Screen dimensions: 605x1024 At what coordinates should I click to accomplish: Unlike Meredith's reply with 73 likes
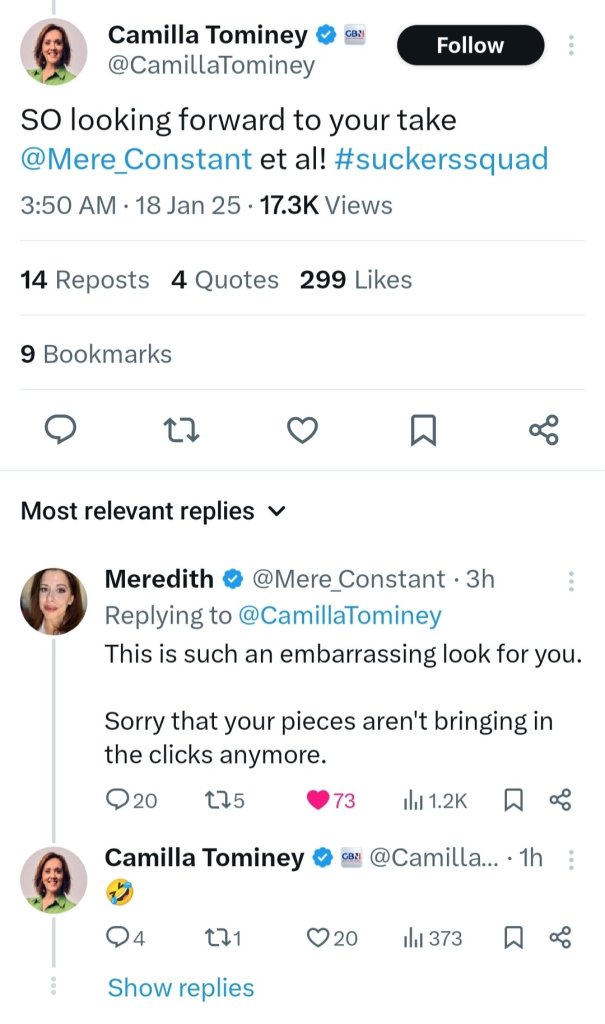click(x=319, y=800)
